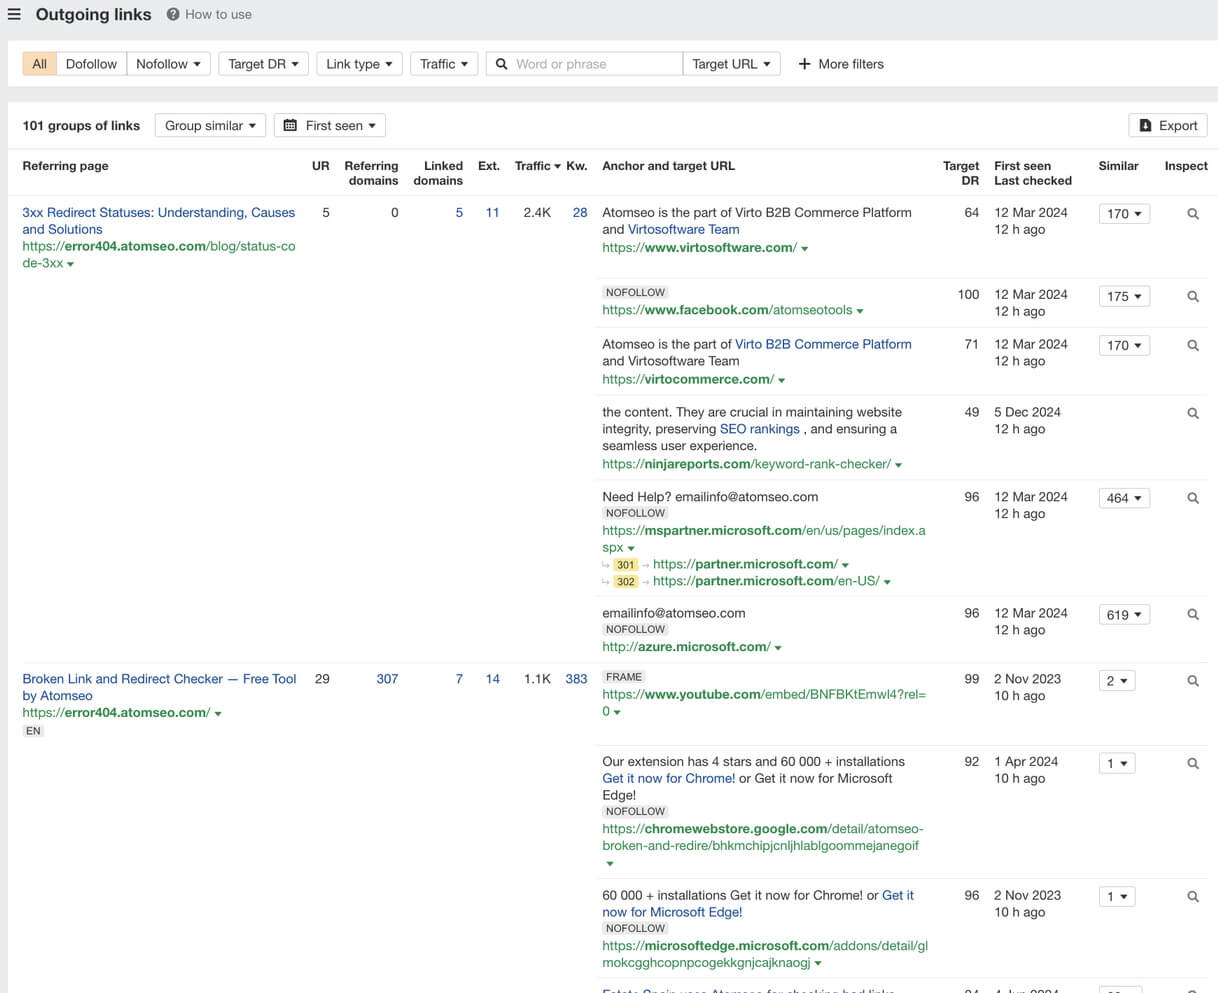Click the 307 referring domains value
The image size is (1218, 993).
point(387,679)
